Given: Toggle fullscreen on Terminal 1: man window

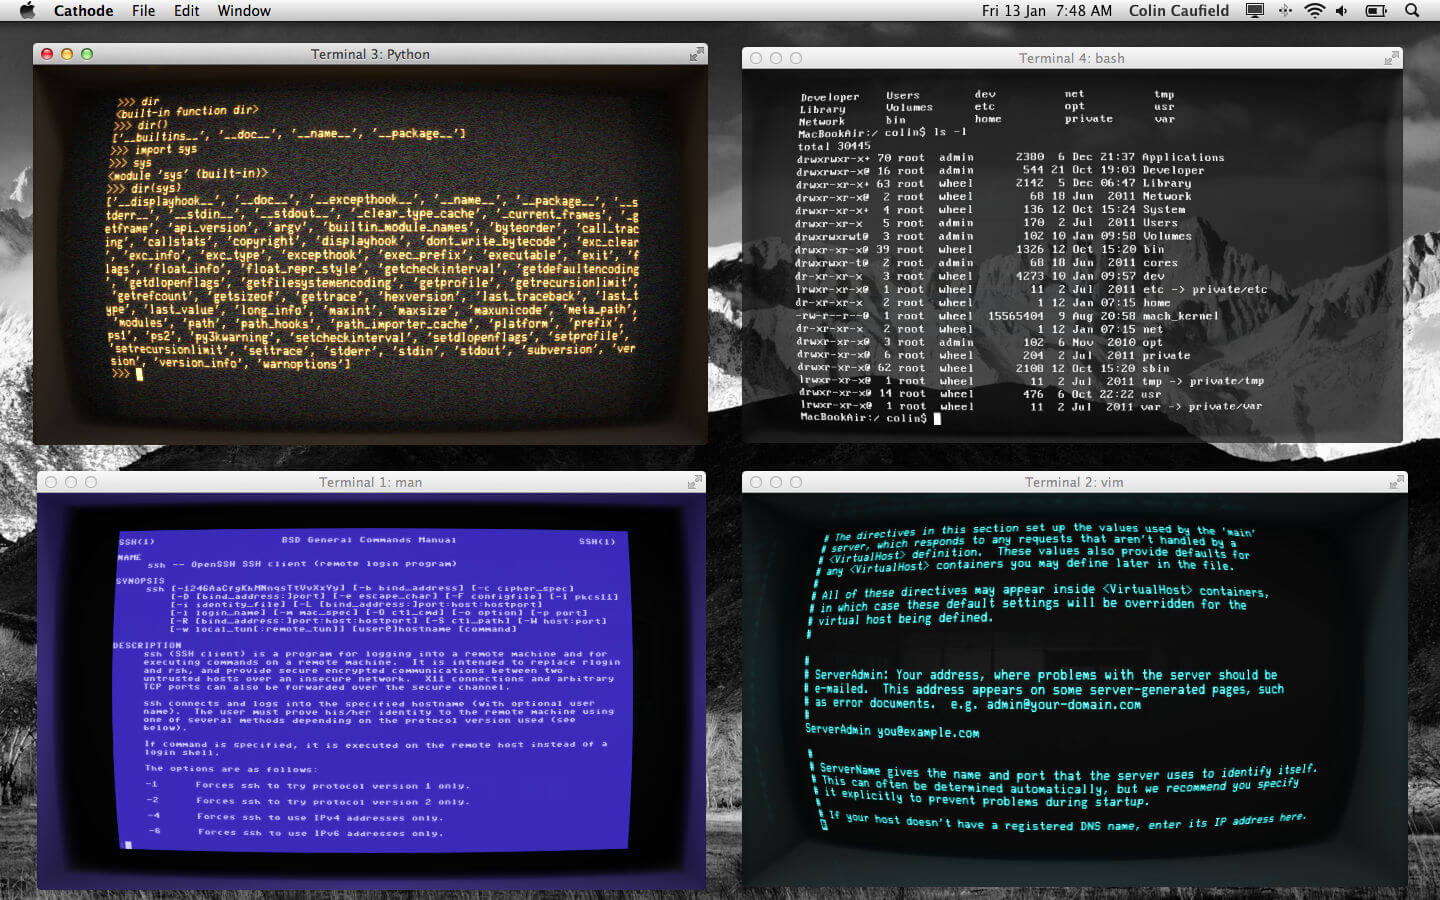Looking at the screenshot, I should click(695, 482).
